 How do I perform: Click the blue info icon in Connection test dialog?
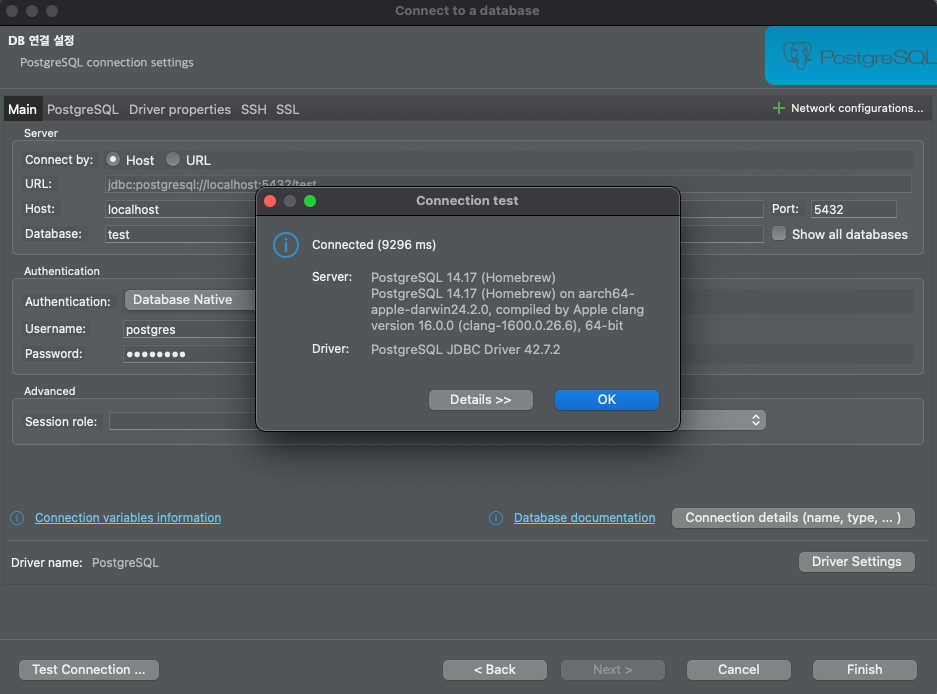[x=286, y=245]
